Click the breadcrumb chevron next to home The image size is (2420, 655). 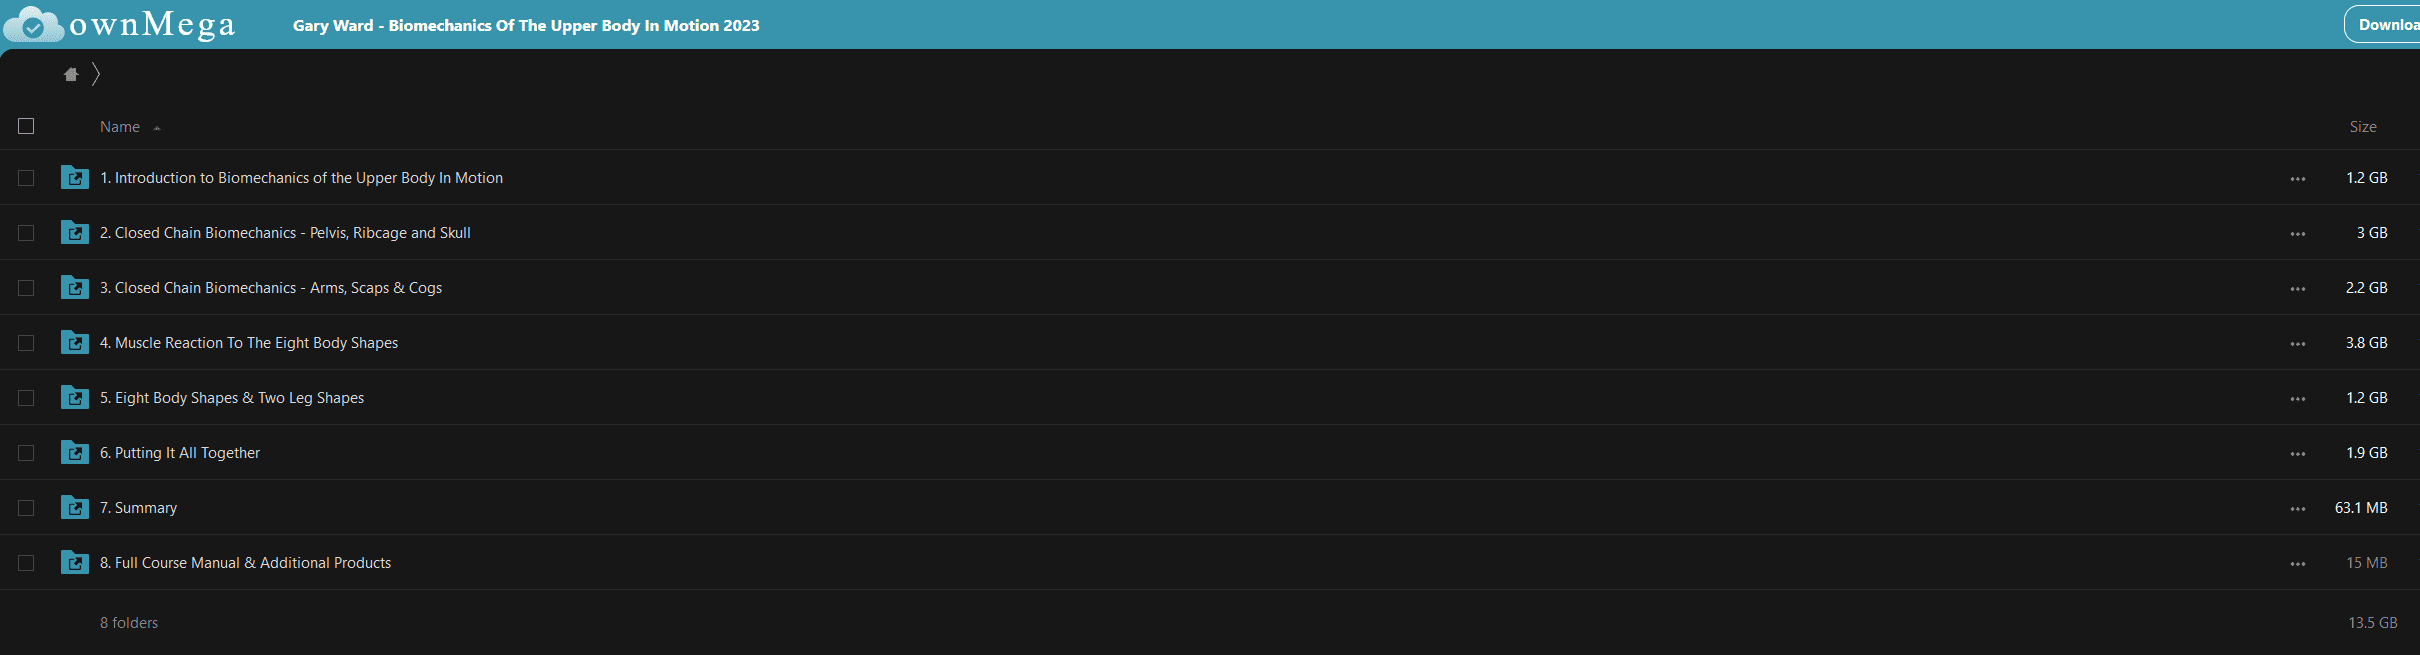point(96,74)
